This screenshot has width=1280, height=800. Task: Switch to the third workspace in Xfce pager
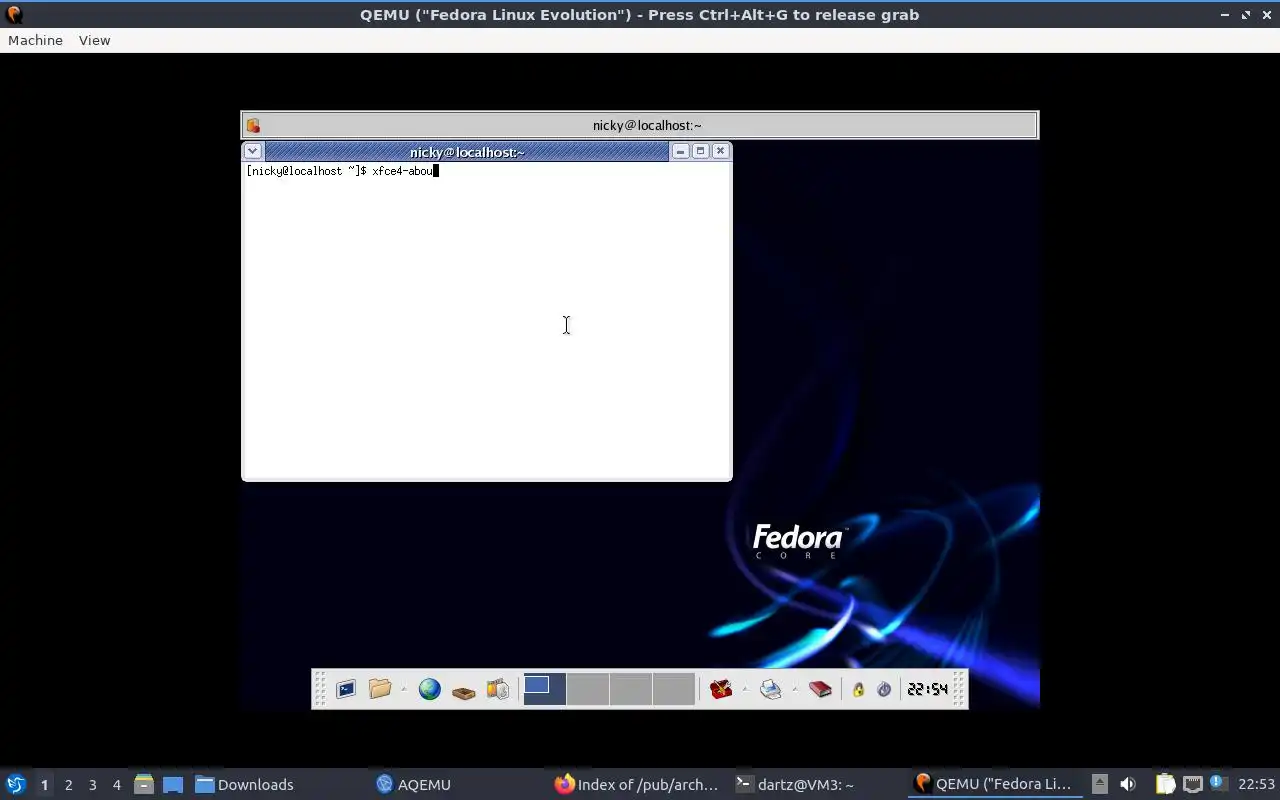point(631,689)
